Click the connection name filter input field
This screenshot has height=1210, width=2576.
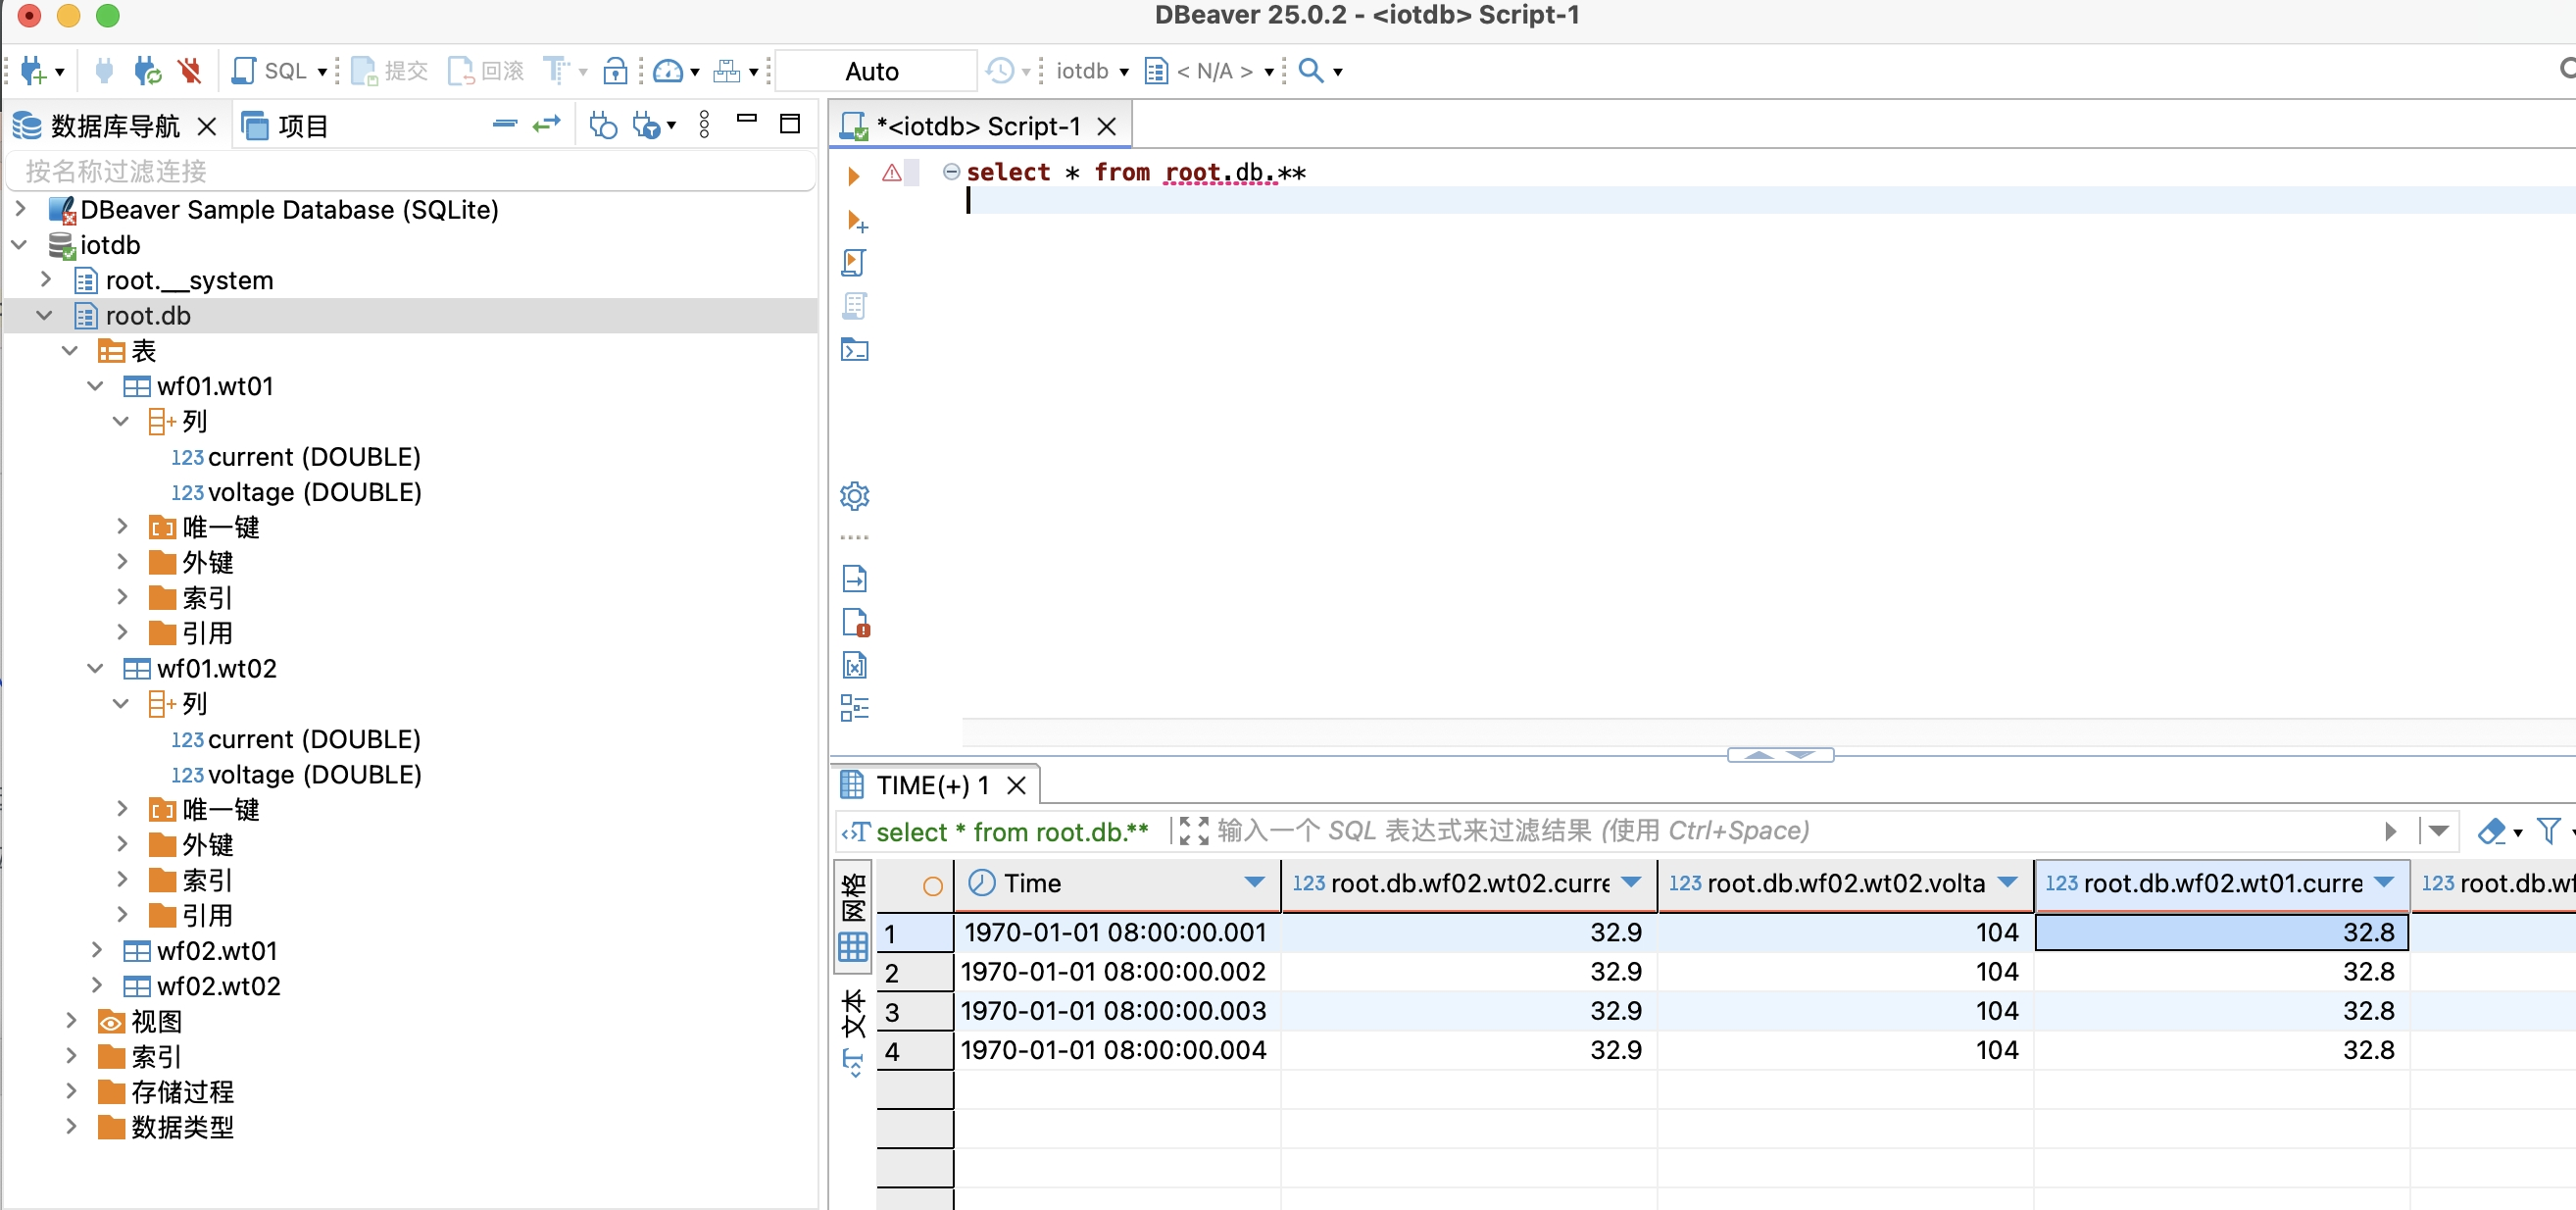tap(410, 171)
